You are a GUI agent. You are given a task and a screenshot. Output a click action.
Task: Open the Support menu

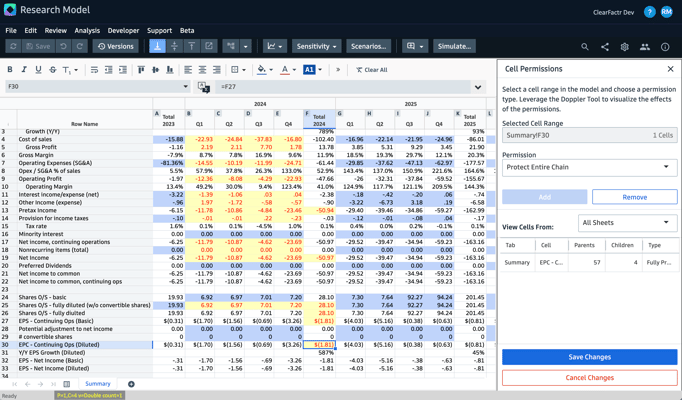(159, 30)
